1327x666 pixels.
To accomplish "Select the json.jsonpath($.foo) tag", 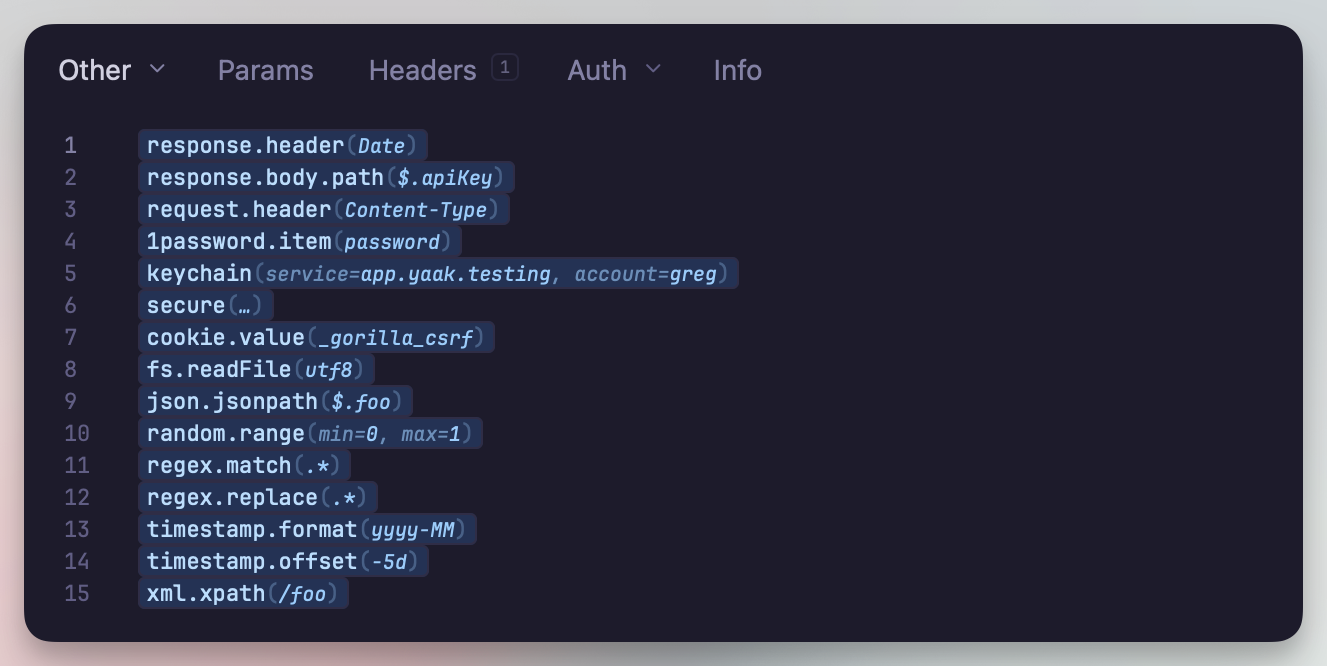I will 275,402.
